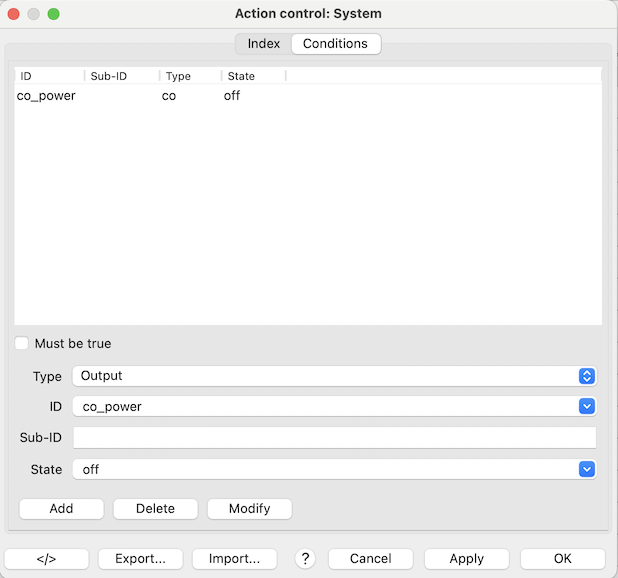
Task: Click the Modify button
Action: tap(249, 508)
